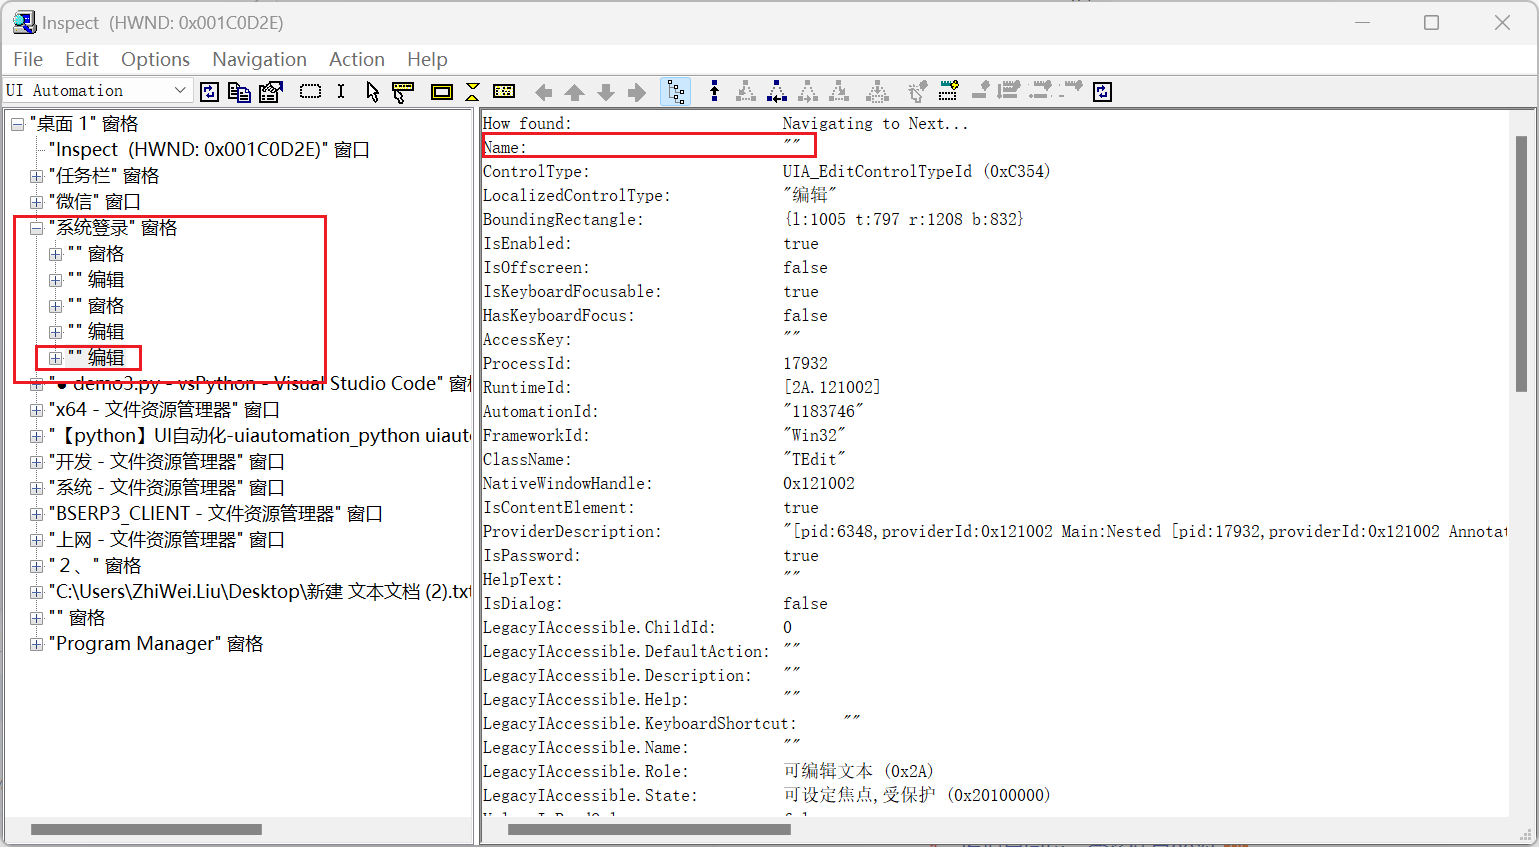Open the Navigation menu
The width and height of the screenshot is (1539, 847).
point(259,59)
